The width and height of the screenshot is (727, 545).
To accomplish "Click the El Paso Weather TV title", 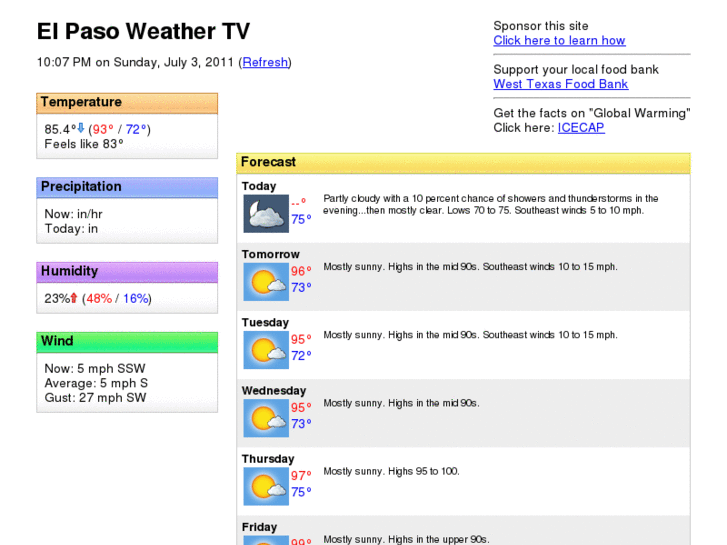I will 143,32.
